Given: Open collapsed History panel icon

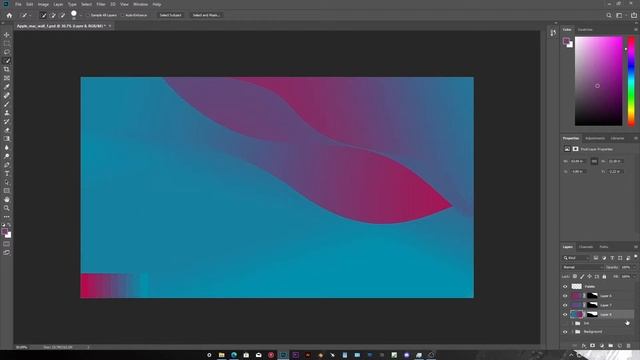Looking at the screenshot, I should 553,33.
